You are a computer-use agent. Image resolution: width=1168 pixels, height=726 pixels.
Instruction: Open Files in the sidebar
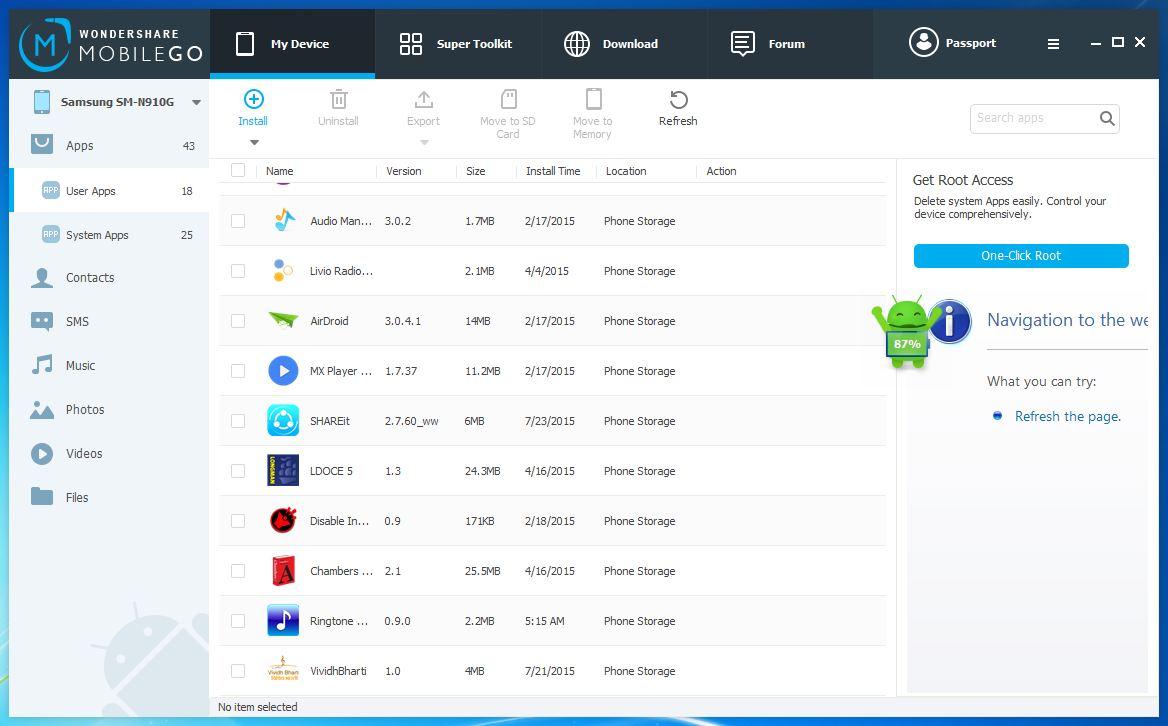pyautogui.click(x=110, y=497)
